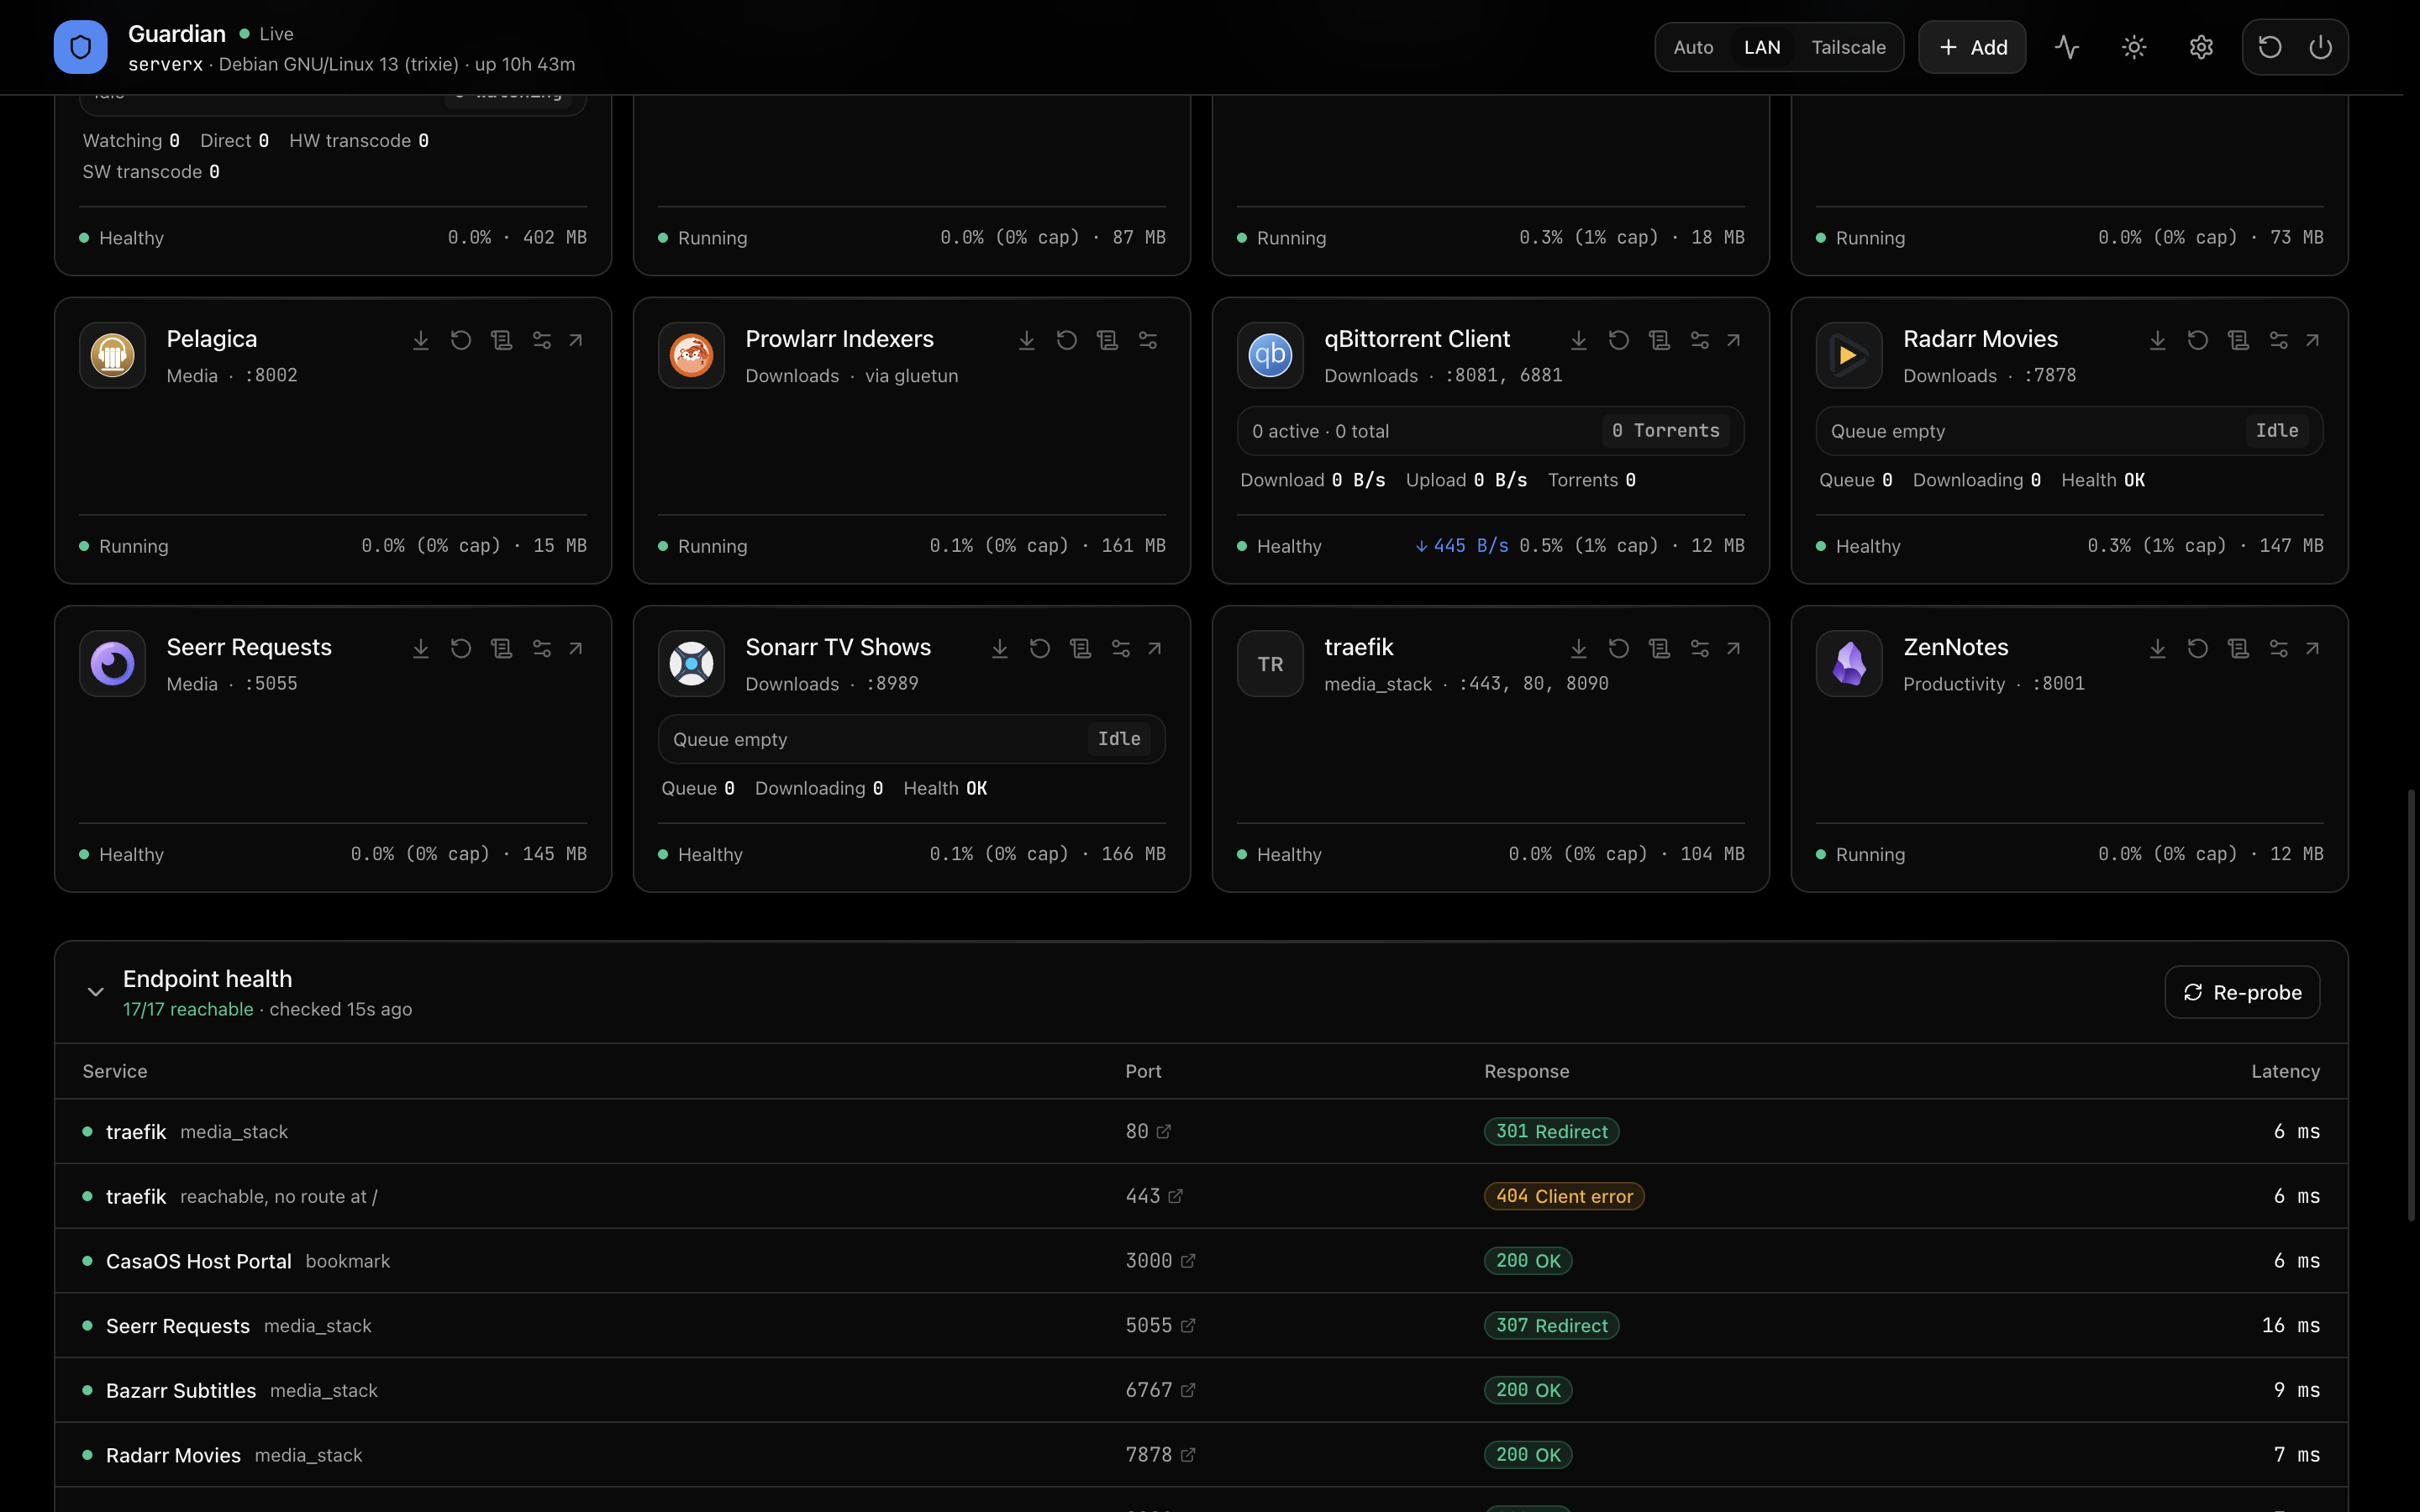Open ZenNotes in new tab arrow
The width and height of the screenshot is (2420, 1512).
coord(2313,649)
